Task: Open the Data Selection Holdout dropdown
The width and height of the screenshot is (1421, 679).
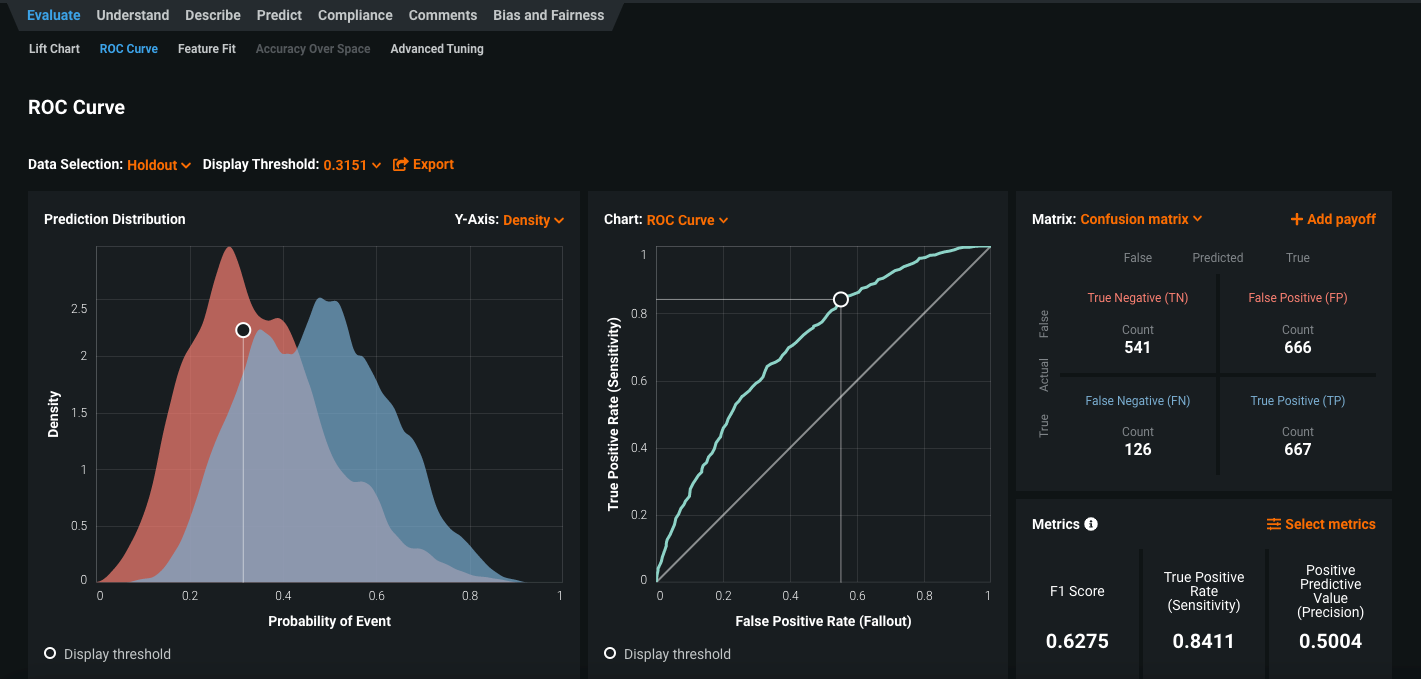Action: pos(158,165)
